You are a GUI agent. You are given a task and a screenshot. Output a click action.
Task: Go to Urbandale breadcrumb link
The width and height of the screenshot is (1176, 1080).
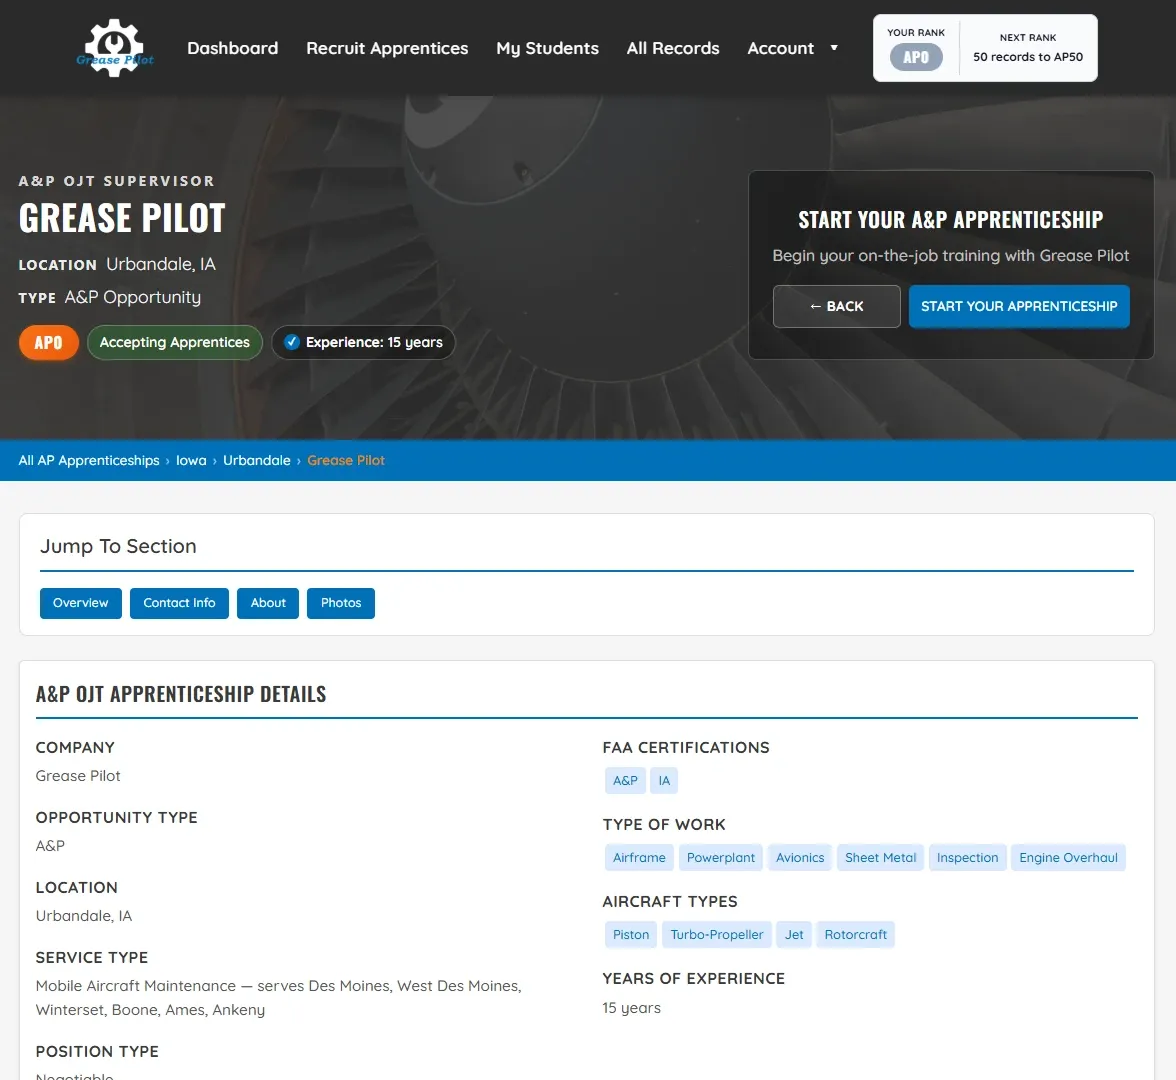point(256,460)
